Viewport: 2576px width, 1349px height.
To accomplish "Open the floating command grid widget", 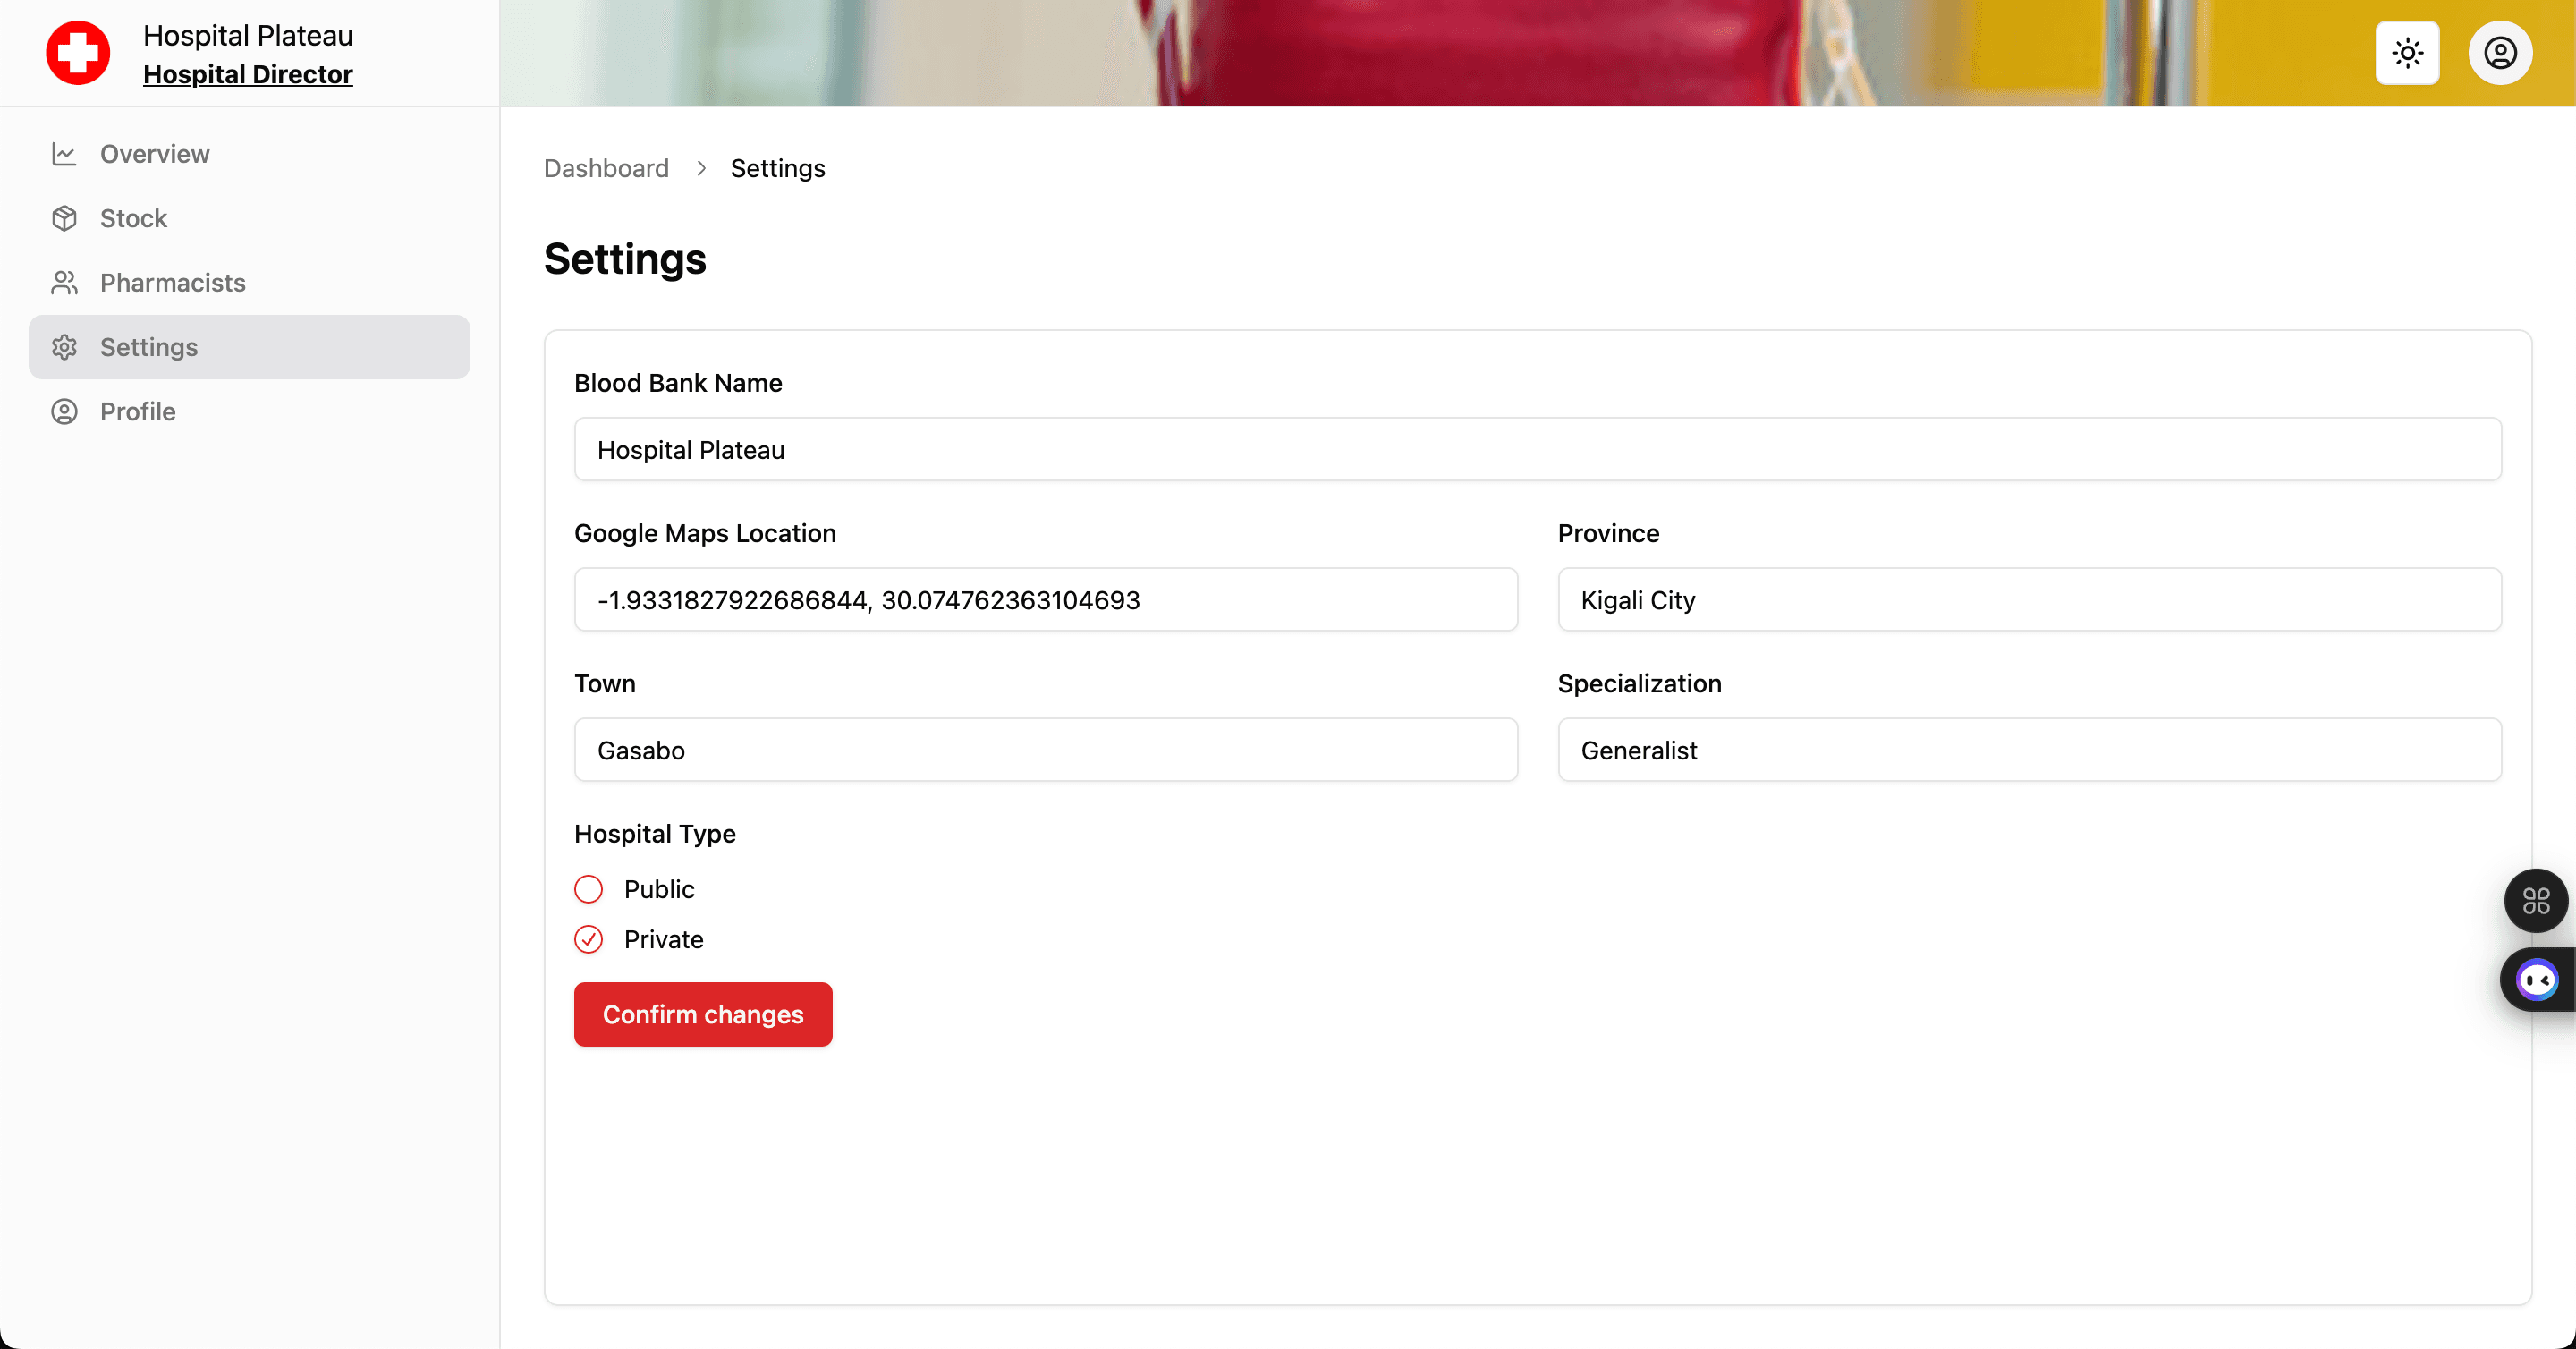I will (2535, 901).
